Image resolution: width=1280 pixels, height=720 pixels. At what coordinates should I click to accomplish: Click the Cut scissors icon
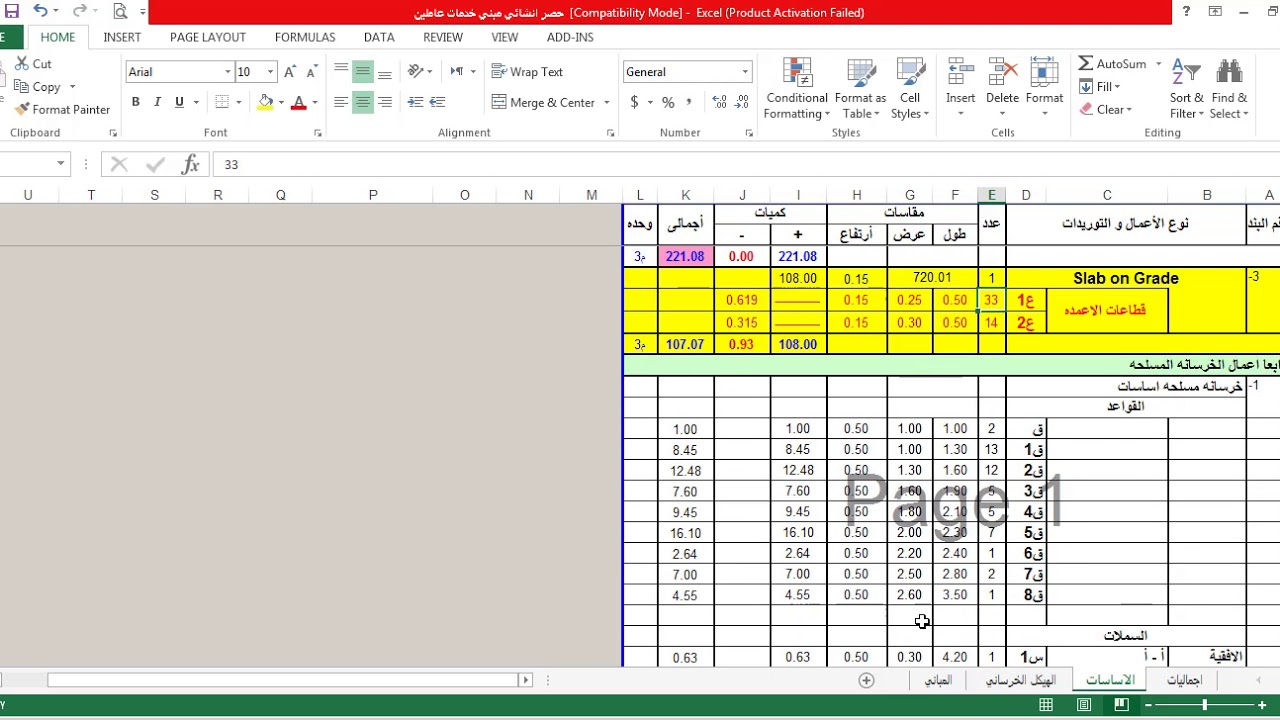point(22,63)
